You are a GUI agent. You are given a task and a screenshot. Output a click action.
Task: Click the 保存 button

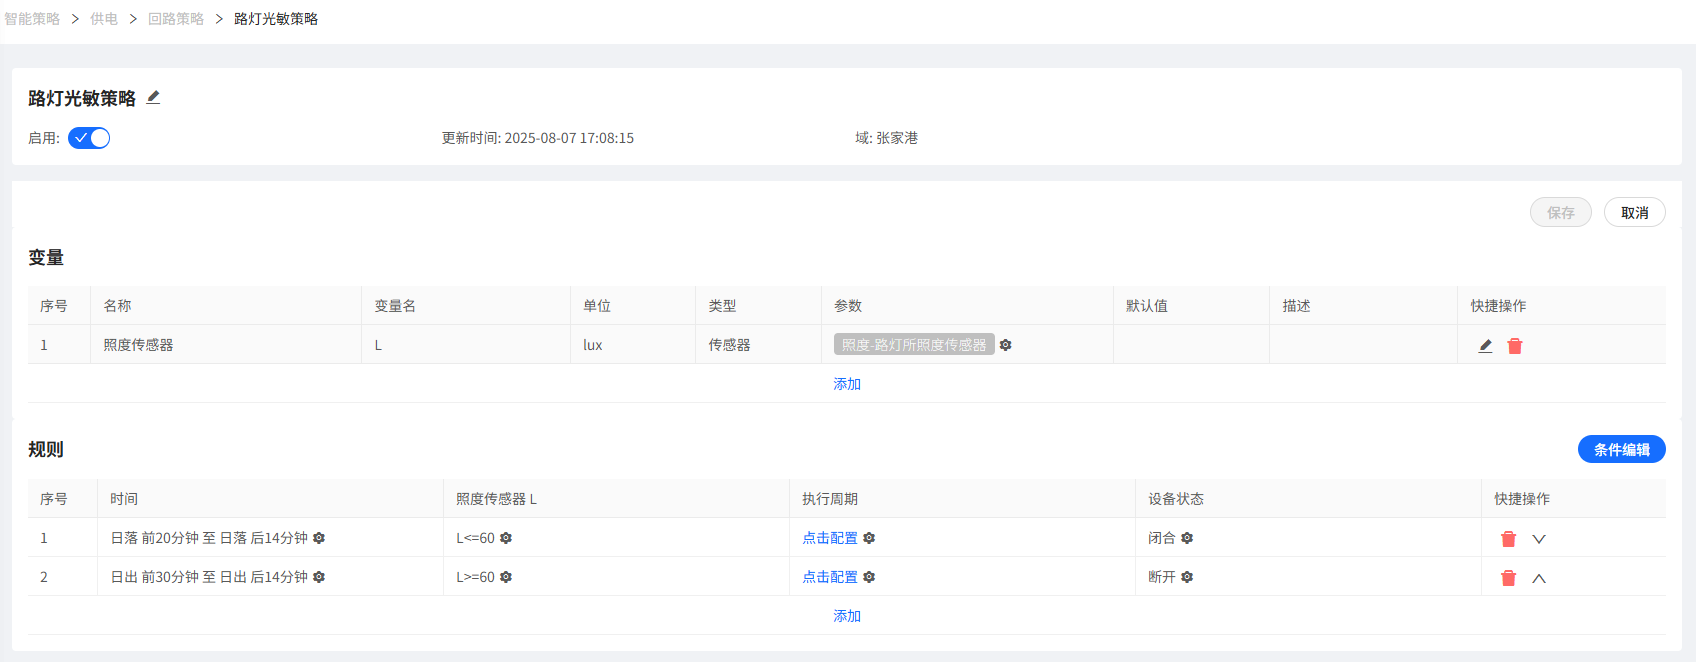pyautogui.click(x=1561, y=212)
